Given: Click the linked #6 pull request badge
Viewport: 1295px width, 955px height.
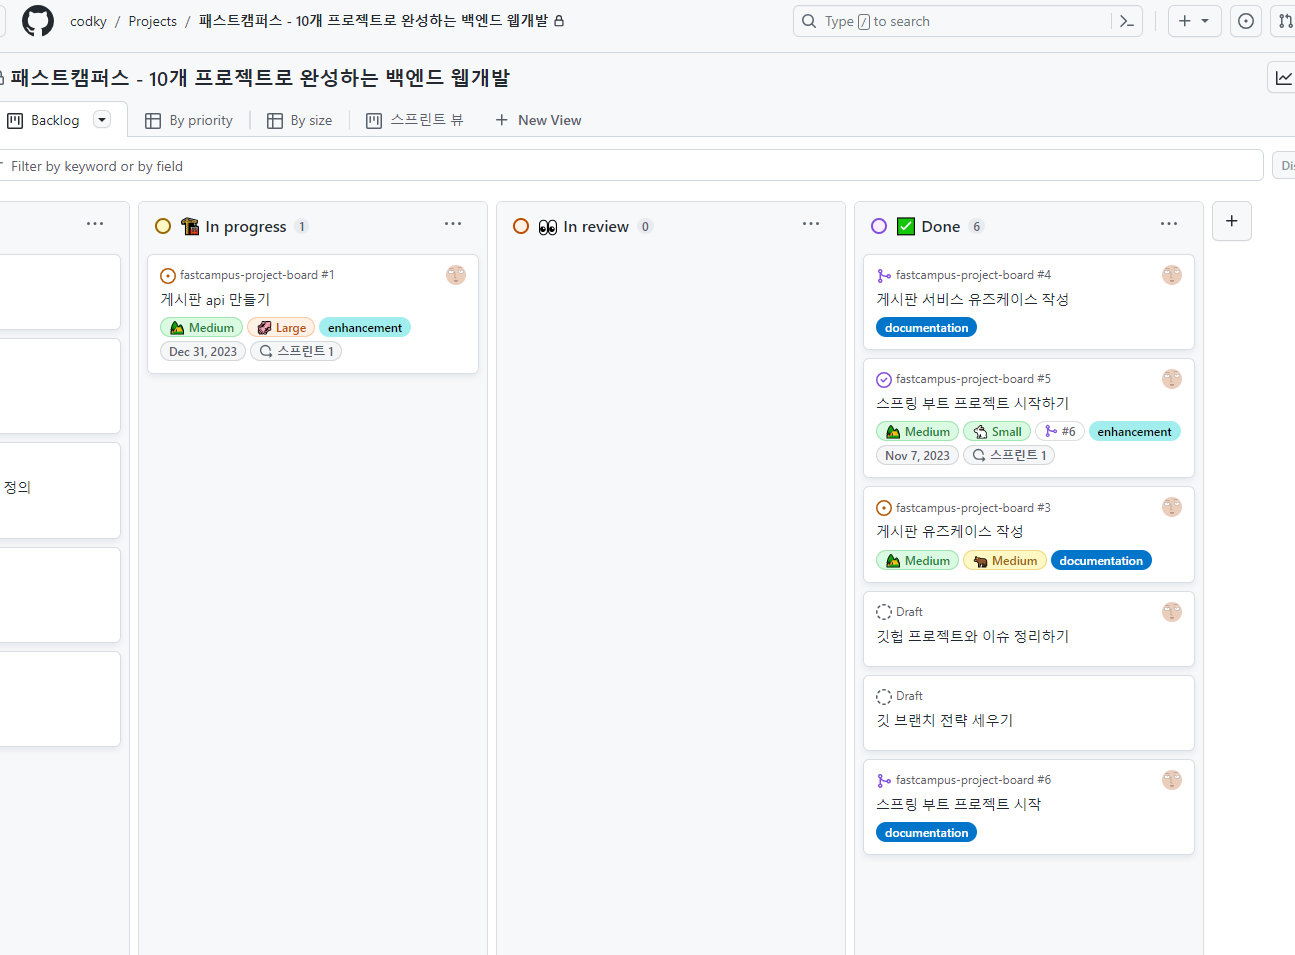Looking at the screenshot, I should pos(1060,431).
